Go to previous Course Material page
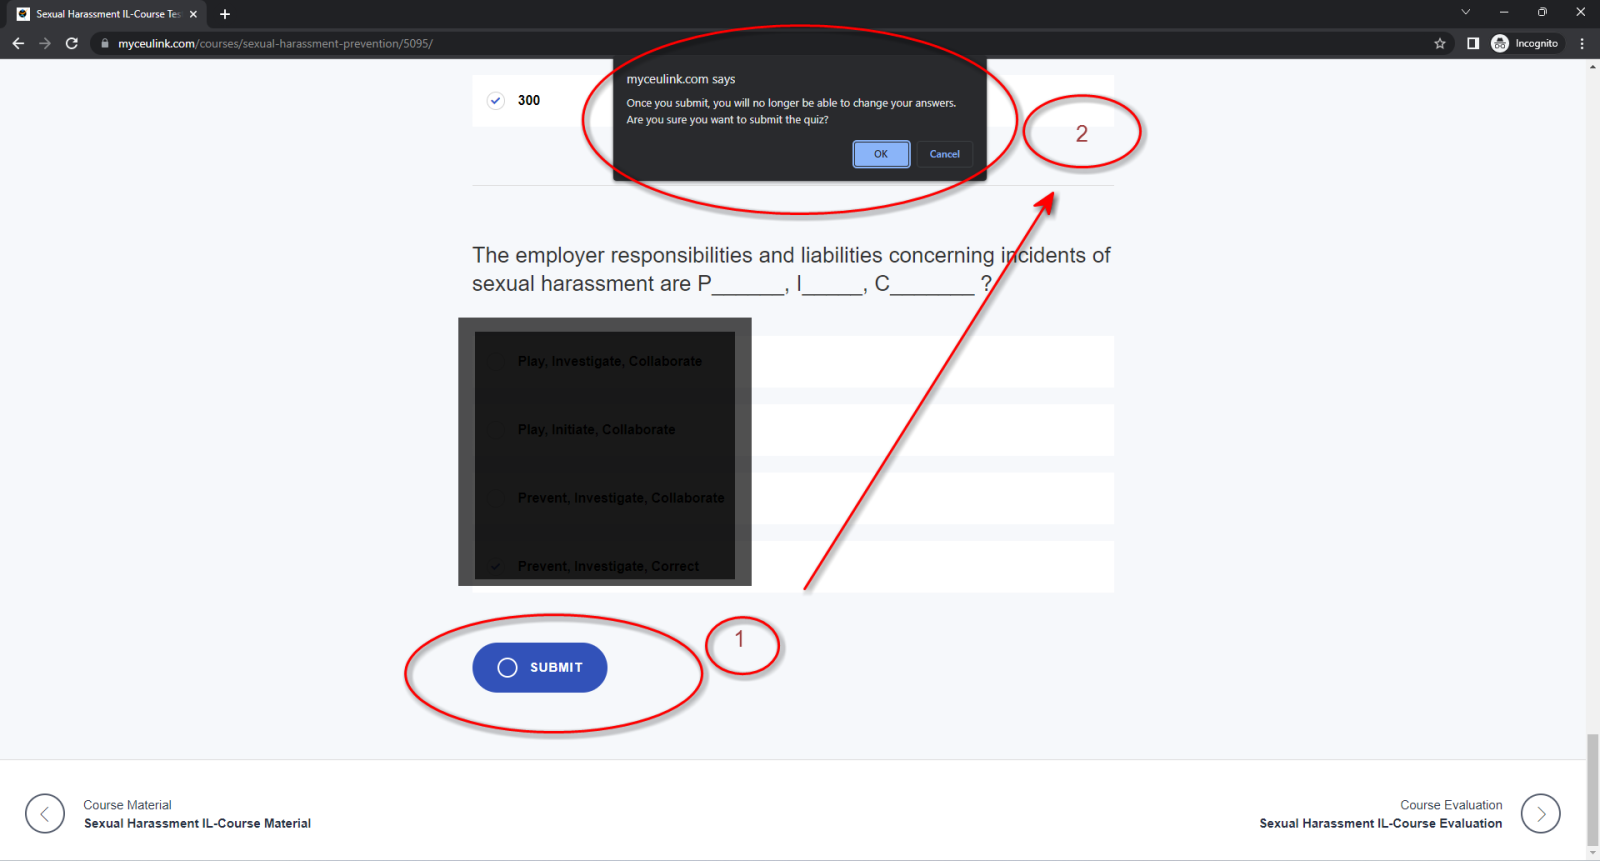The height and width of the screenshot is (861, 1600). coord(45,814)
